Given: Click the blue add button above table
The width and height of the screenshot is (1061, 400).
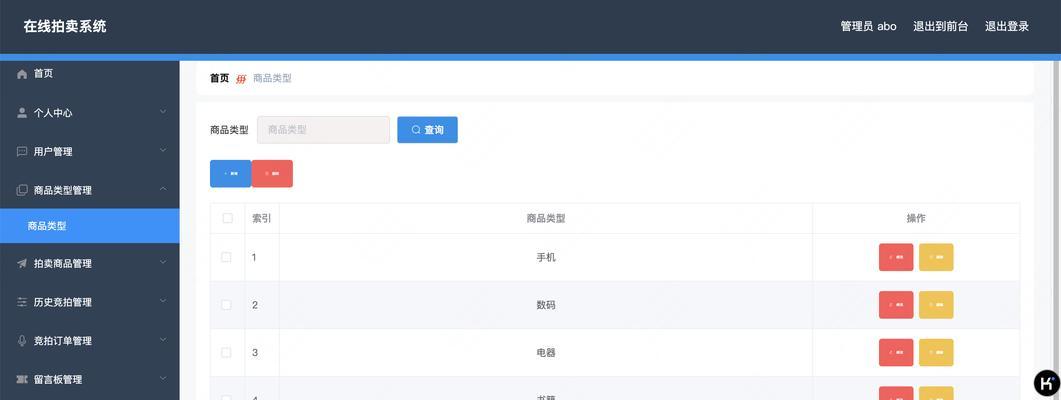Looking at the screenshot, I should 231,174.
